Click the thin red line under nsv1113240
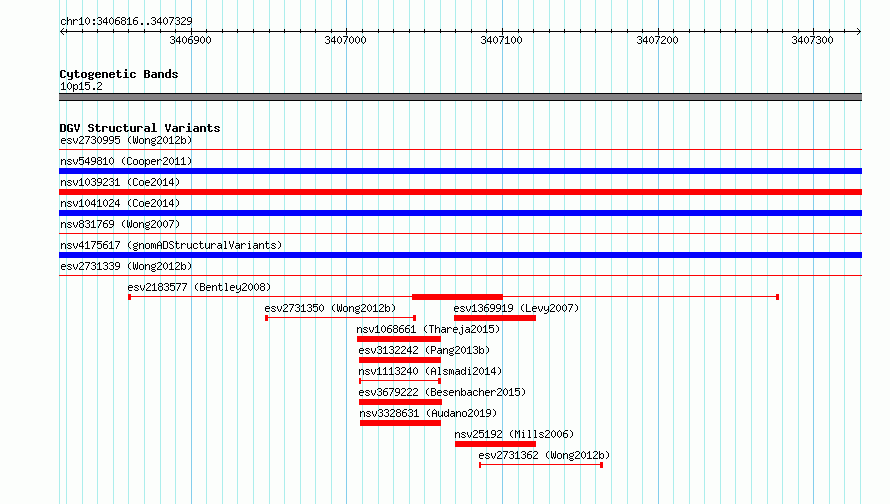Viewport: 890px width, 504px height. click(400, 381)
